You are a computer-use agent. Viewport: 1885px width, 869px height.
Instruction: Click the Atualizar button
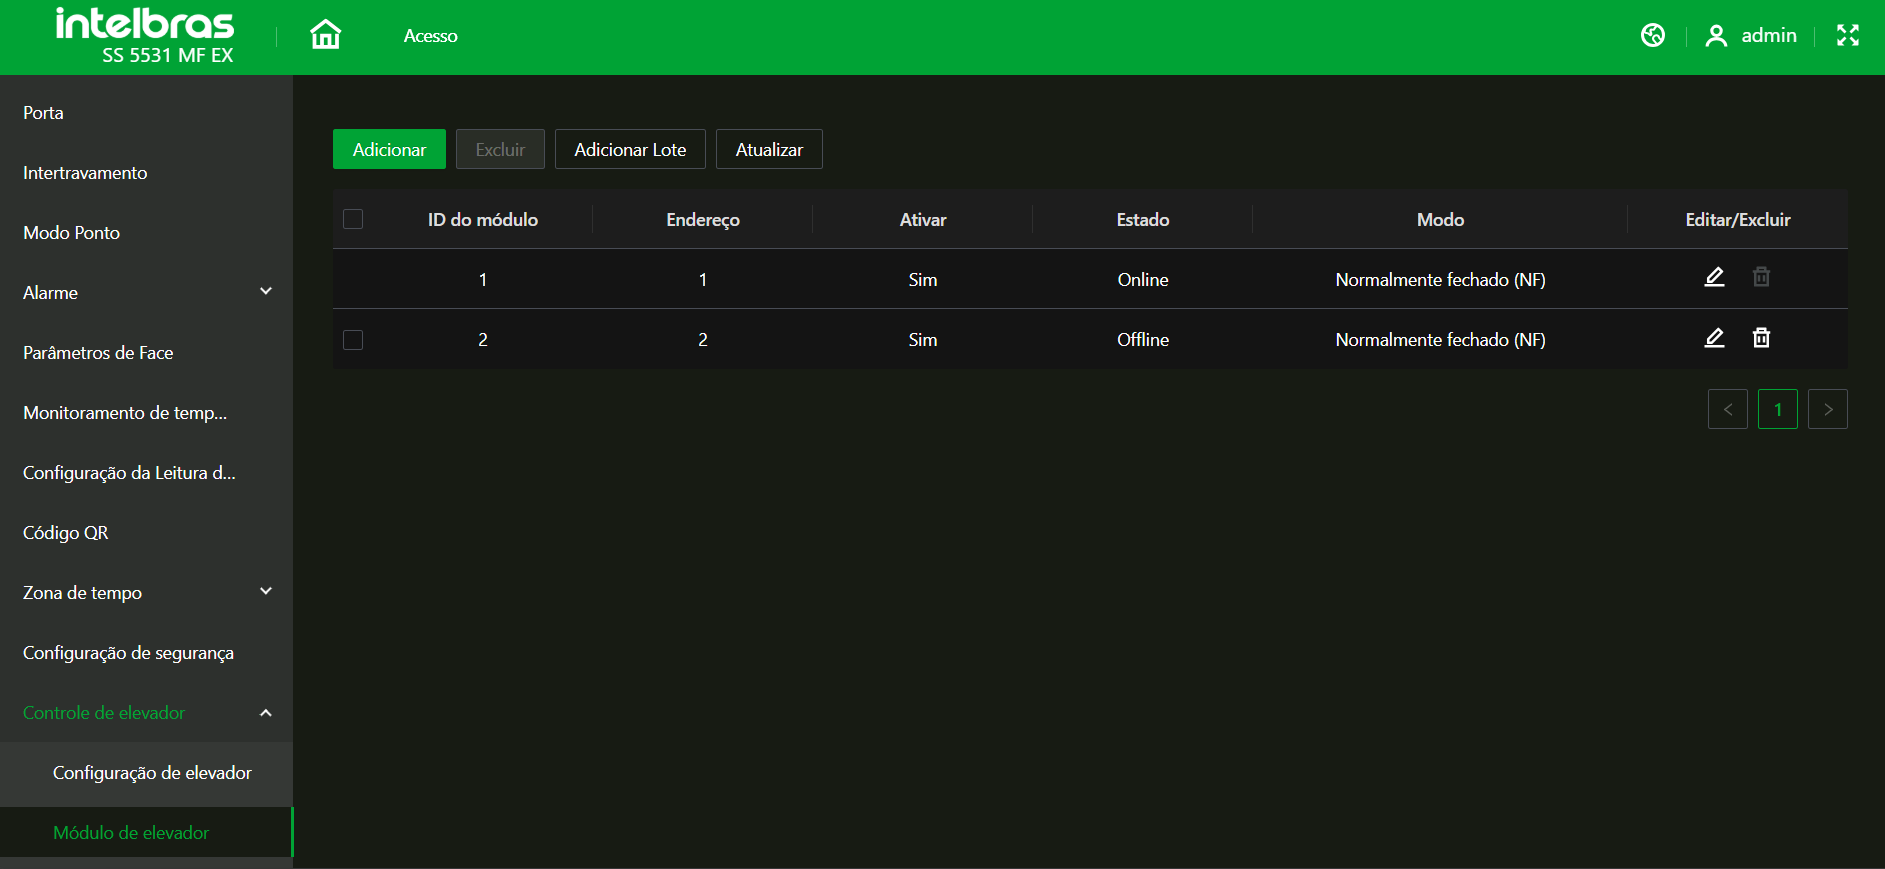pyautogui.click(x=769, y=149)
